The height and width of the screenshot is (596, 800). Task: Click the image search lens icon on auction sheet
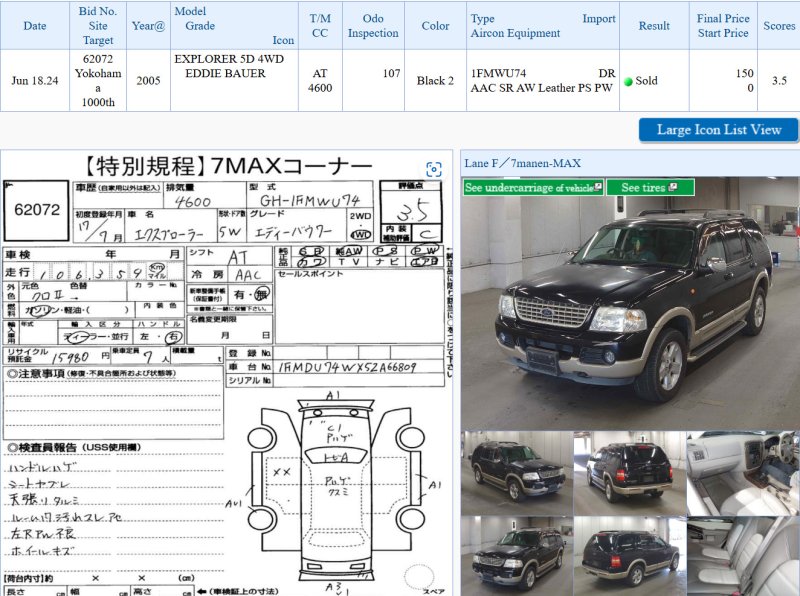(x=433, y=169)
